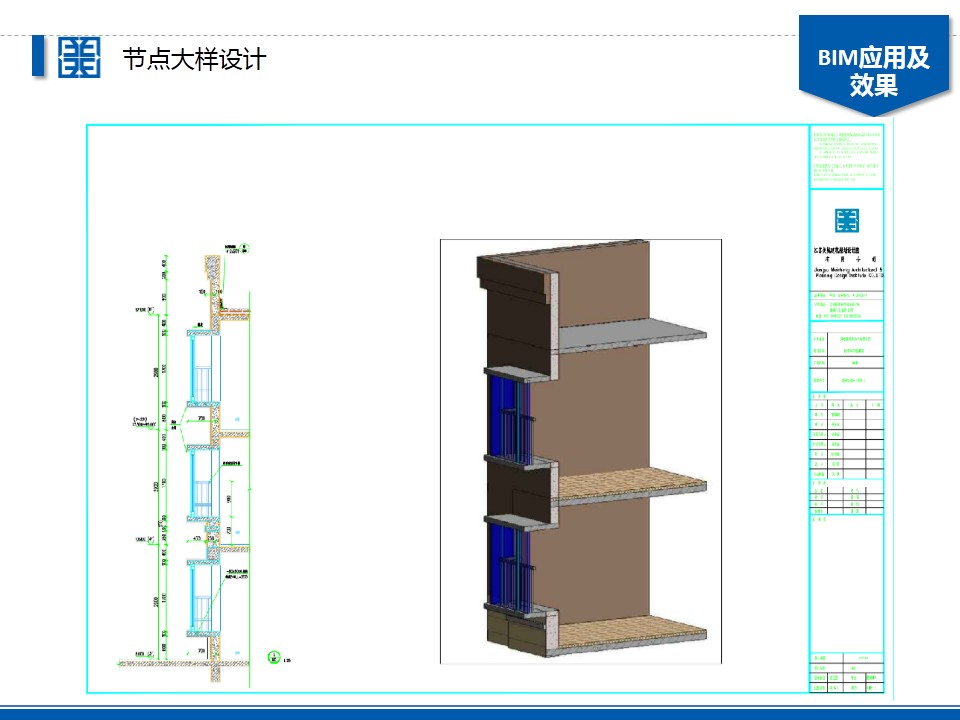Click the company logo beside the slide title

pyautogui.click(x=79, y=58)
